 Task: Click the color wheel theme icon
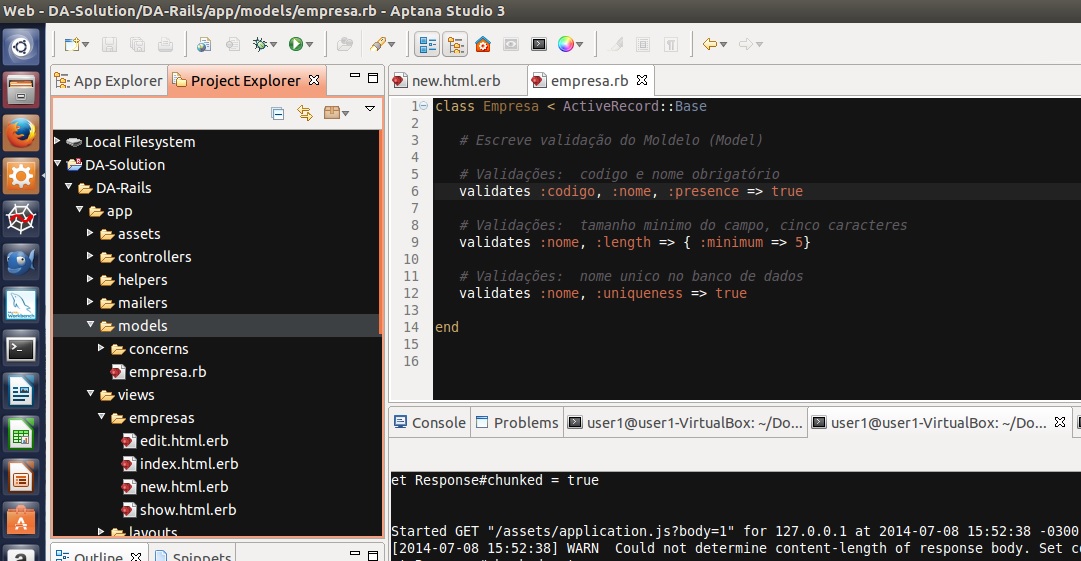point(566,44)
